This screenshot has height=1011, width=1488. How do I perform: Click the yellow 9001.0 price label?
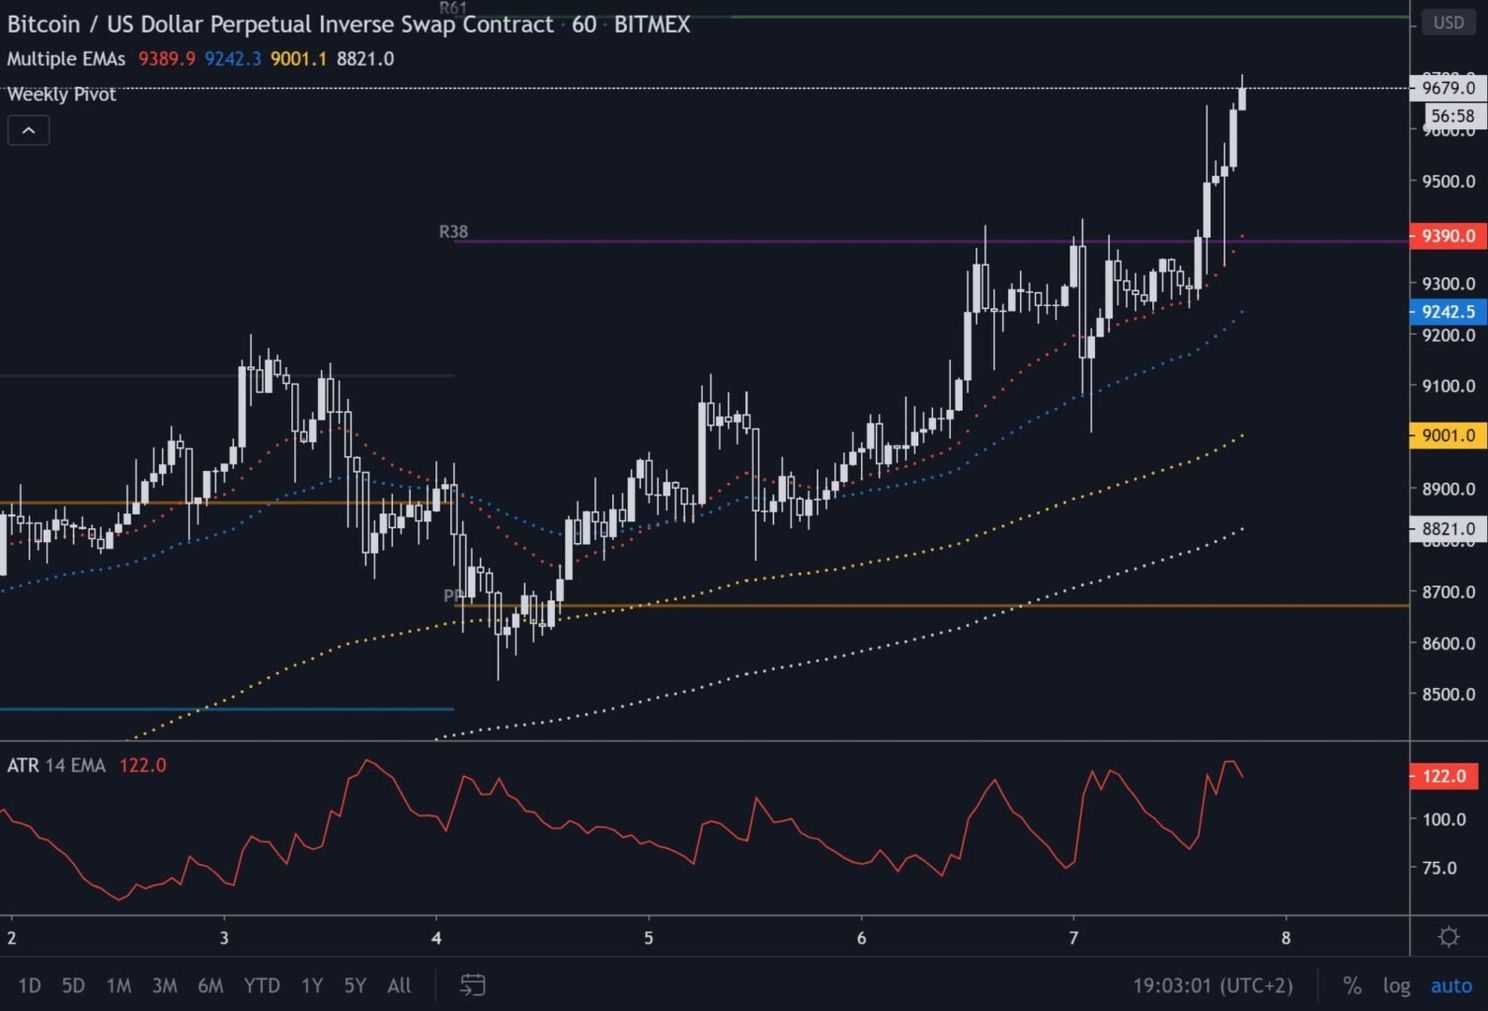point(1447,435)
